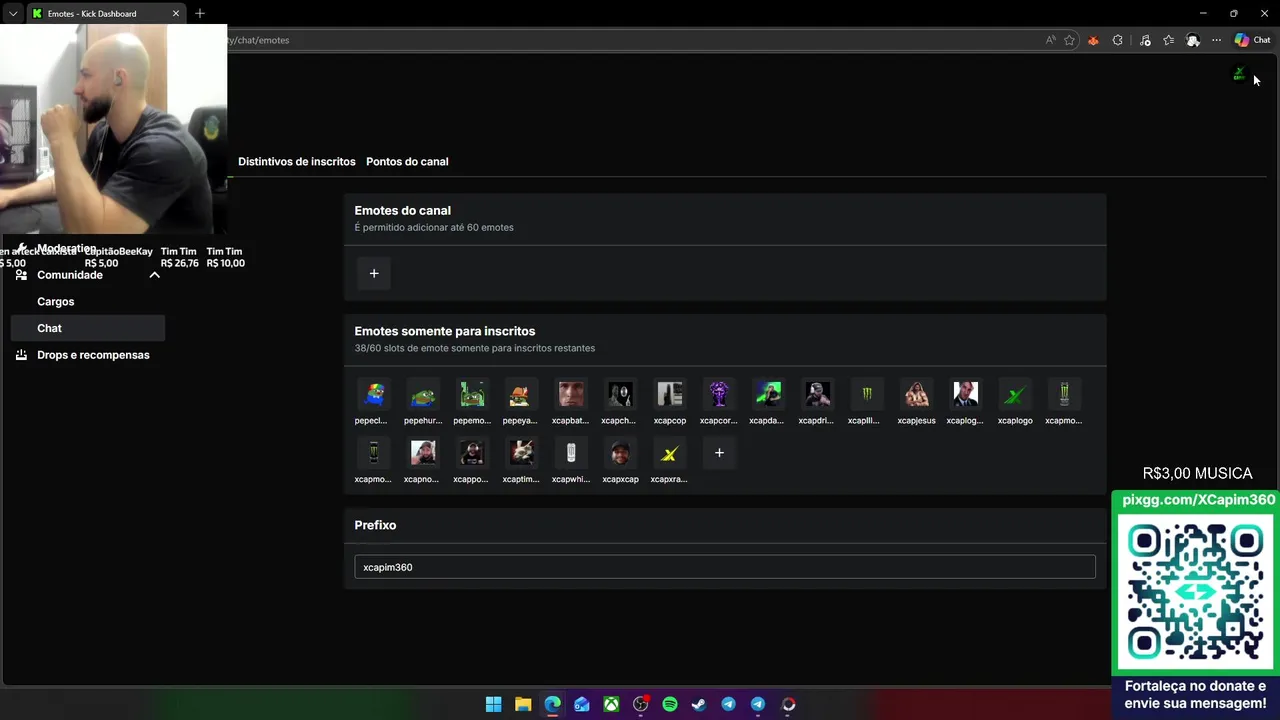Open the browser profile avatar
This screenshot has width=1280, height=720.
(1193, 40)
